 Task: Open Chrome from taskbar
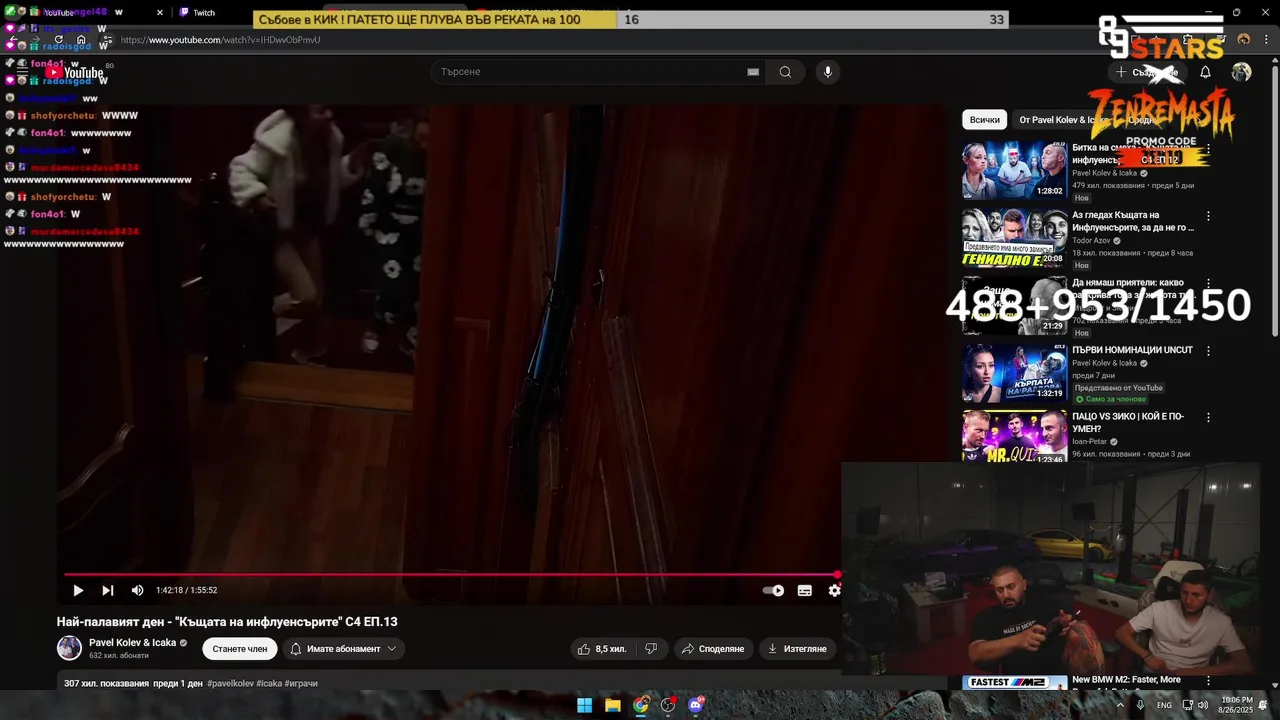click(x=641, y=705)
